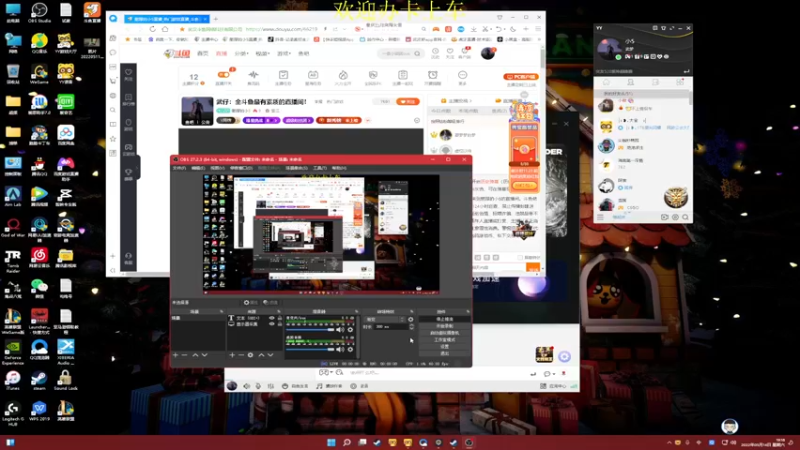Move source down in OBS Sources panel
800x450 pixels.
pos(270,355)
